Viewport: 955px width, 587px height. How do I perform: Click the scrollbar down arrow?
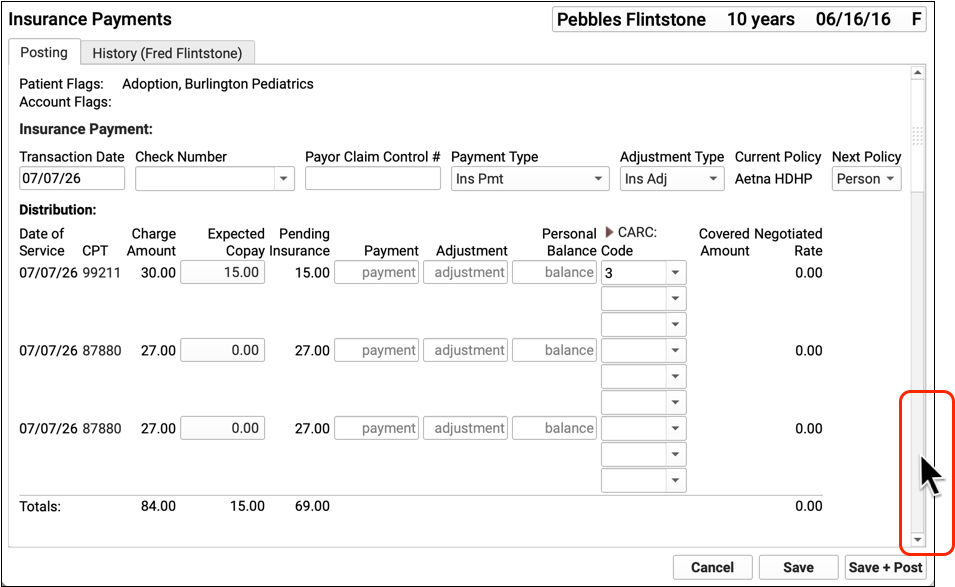click(917, 540)
